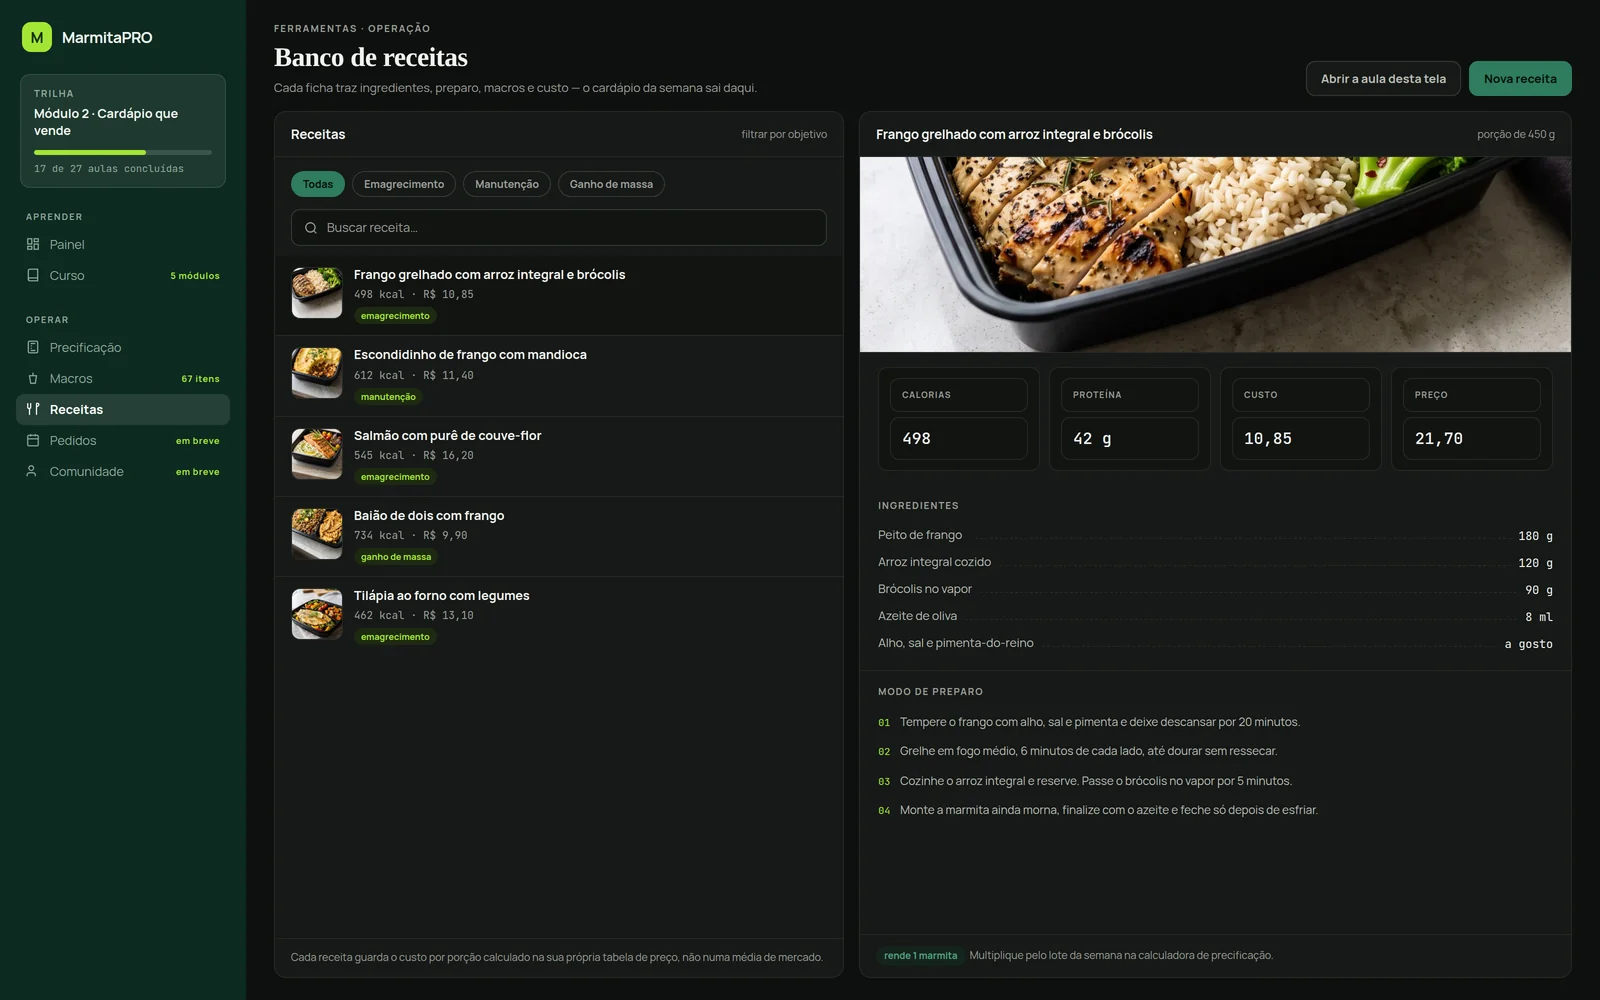Select the Todas filter chip
Viewport: 1600px width, 1000px height.
click(318, 184)
